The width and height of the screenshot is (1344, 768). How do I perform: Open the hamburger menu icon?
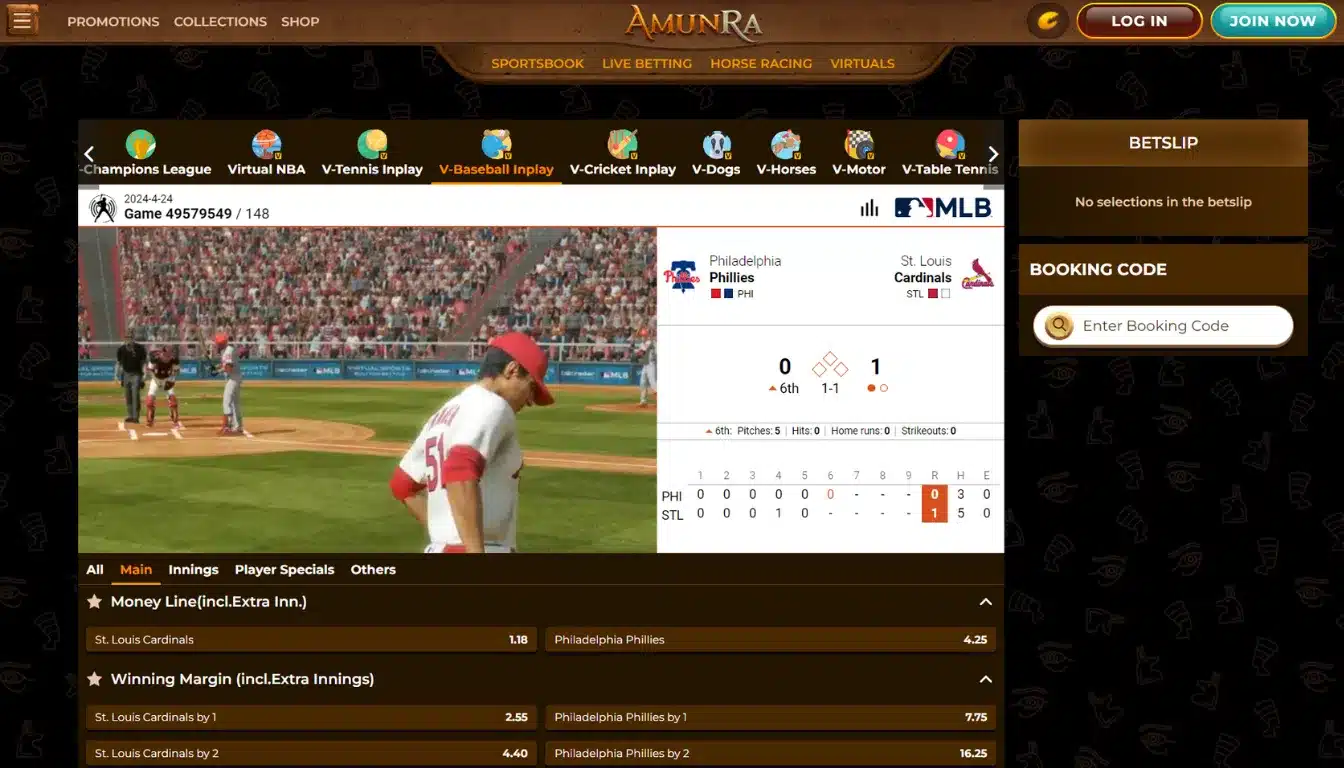[22, 19]
